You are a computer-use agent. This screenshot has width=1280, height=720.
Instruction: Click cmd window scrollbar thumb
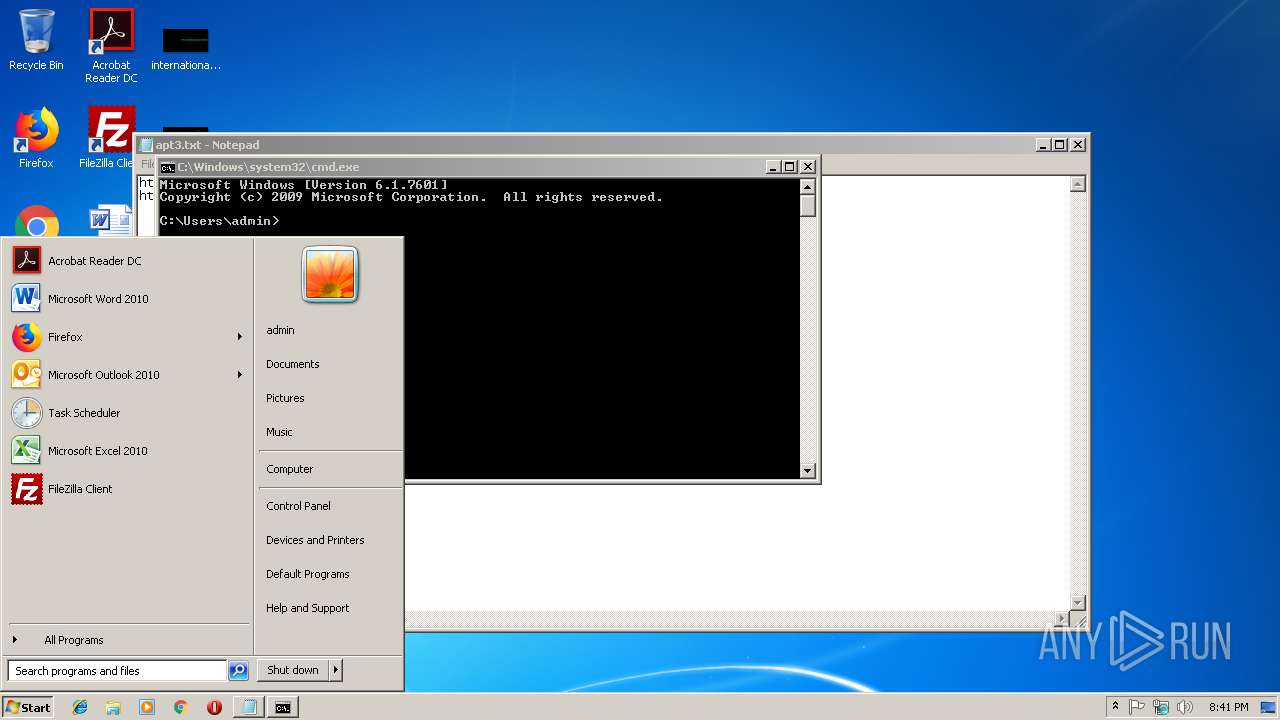coord(808,205)
